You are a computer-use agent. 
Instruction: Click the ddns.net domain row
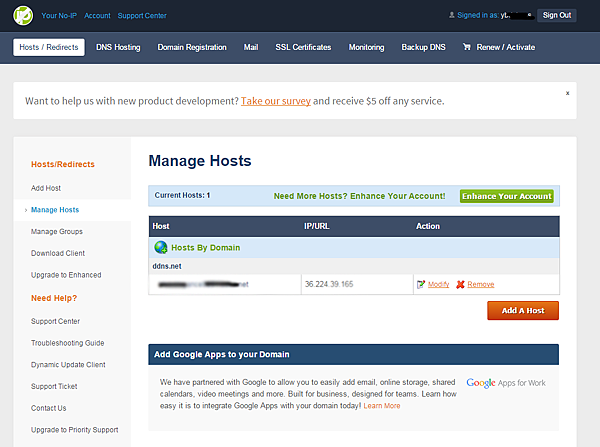pyautogui.click(x=354, y=266)
